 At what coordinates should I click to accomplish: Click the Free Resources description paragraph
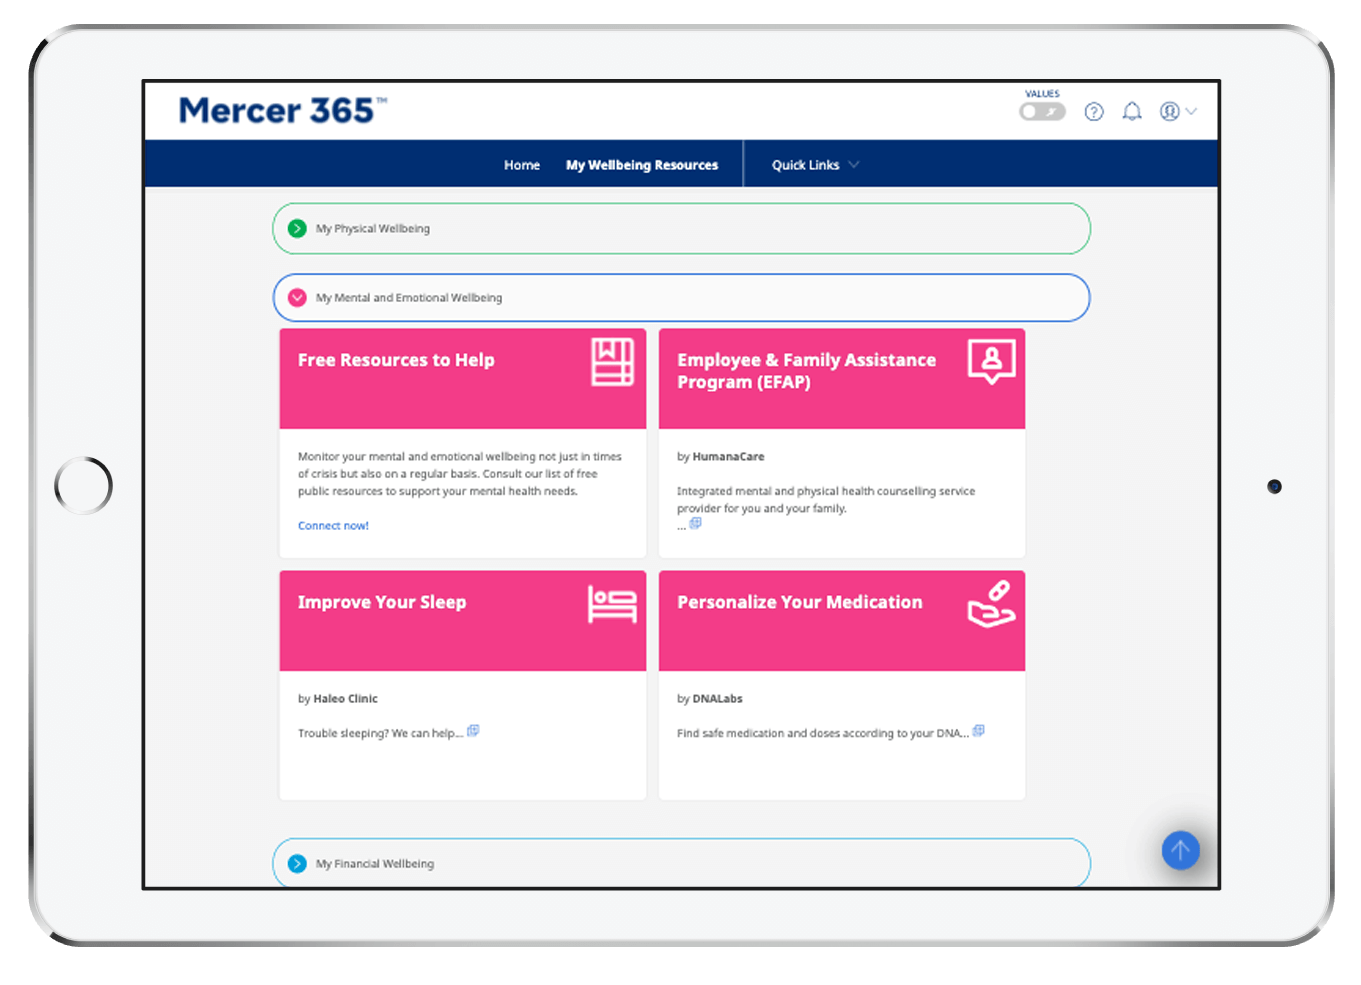pos(460,474)
